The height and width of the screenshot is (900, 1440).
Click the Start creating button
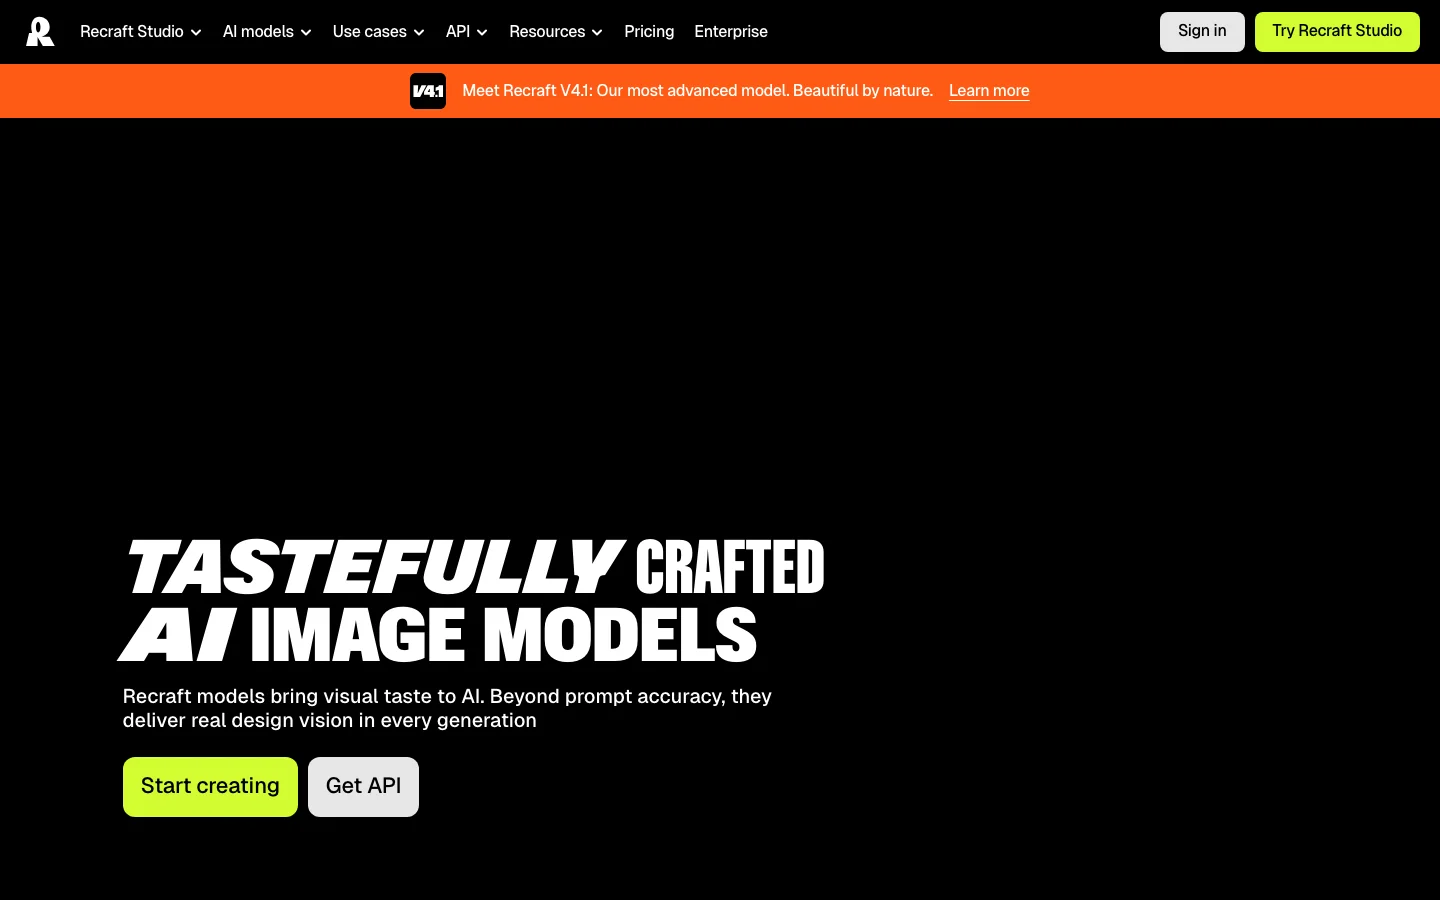point(210,787)
